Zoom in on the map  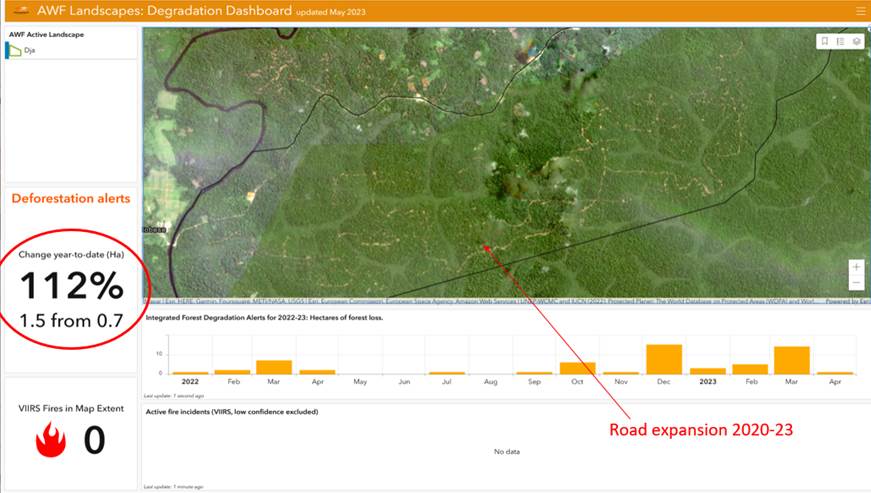(x=857, y=267)
